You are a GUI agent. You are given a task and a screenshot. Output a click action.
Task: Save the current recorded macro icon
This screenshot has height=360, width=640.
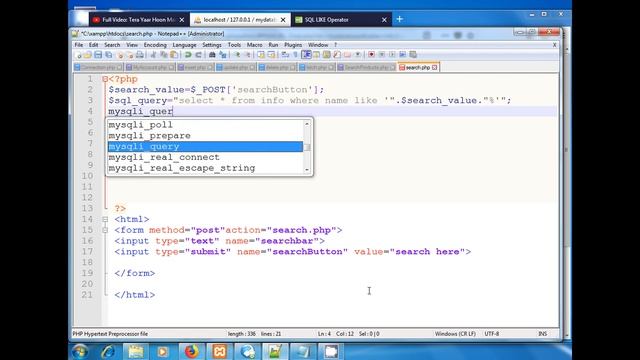click(x=413, y=54)
